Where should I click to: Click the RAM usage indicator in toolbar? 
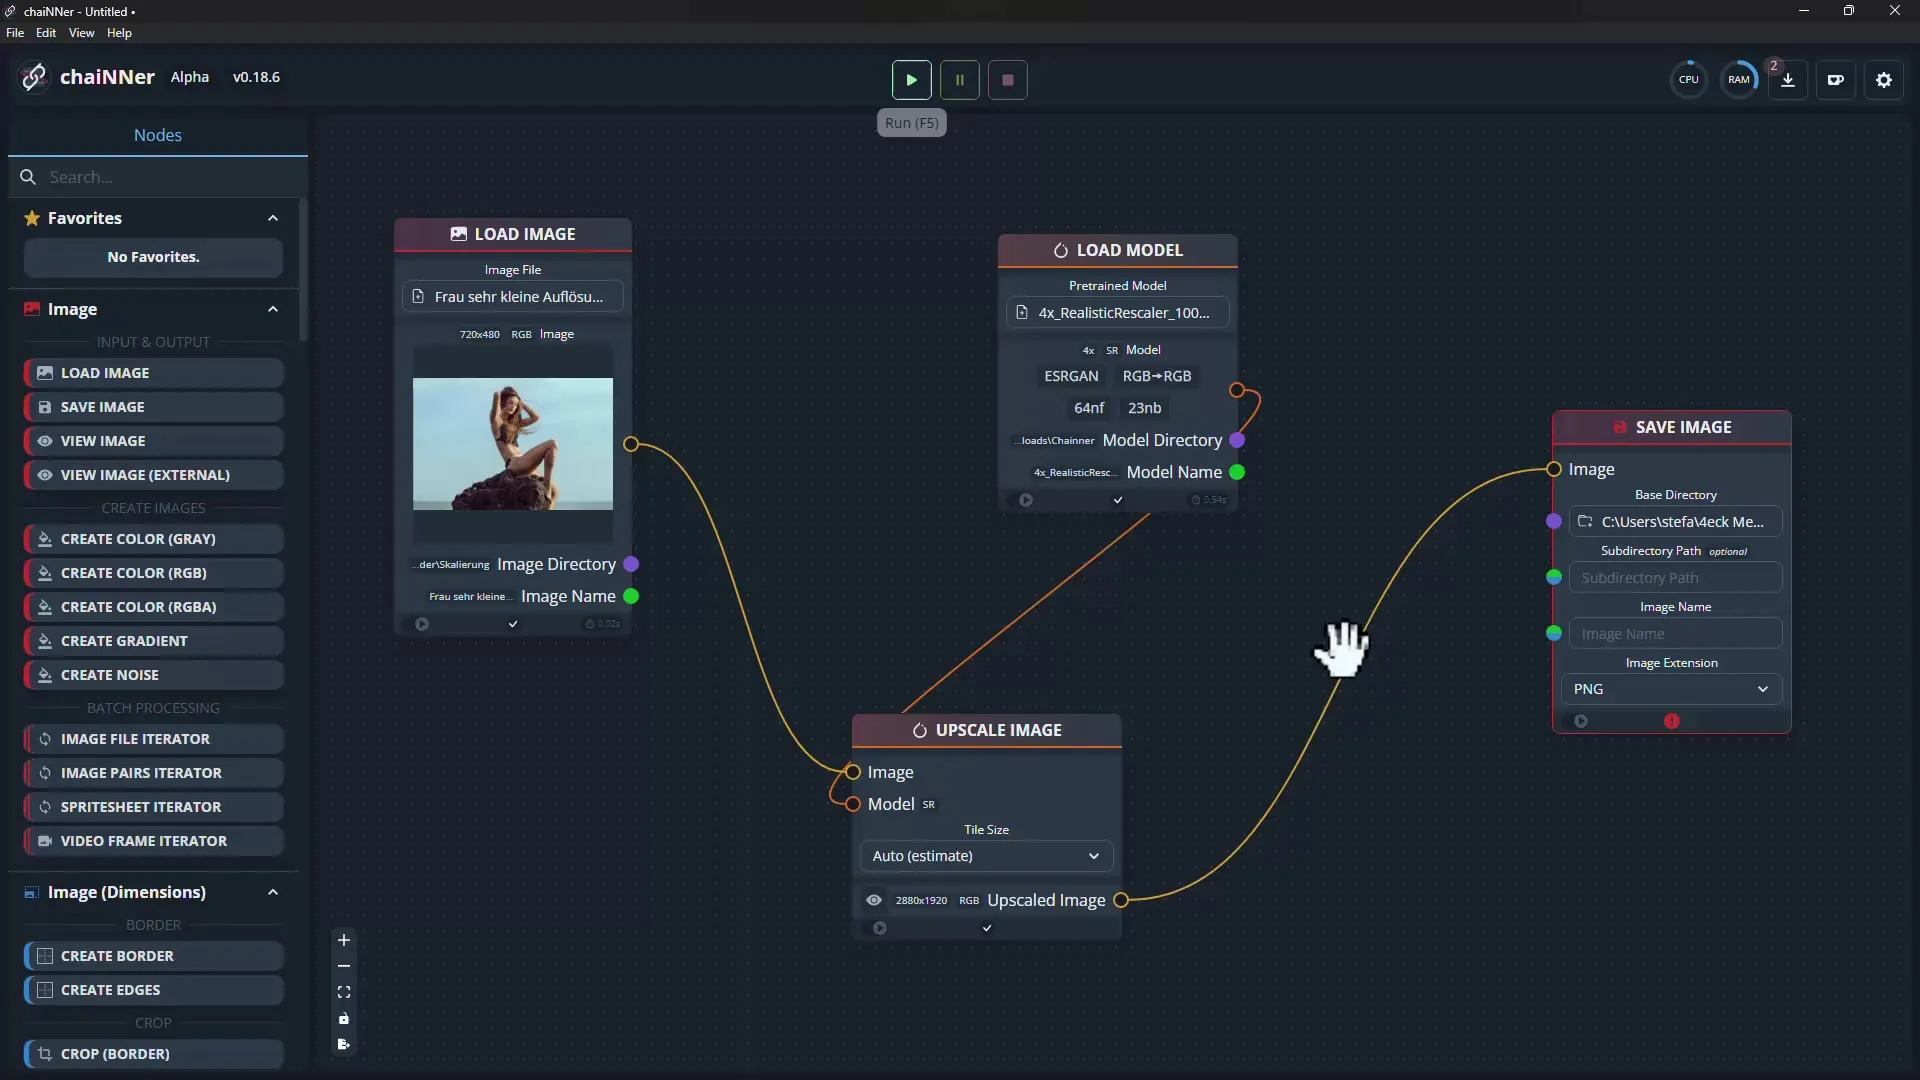[1739, 79]
